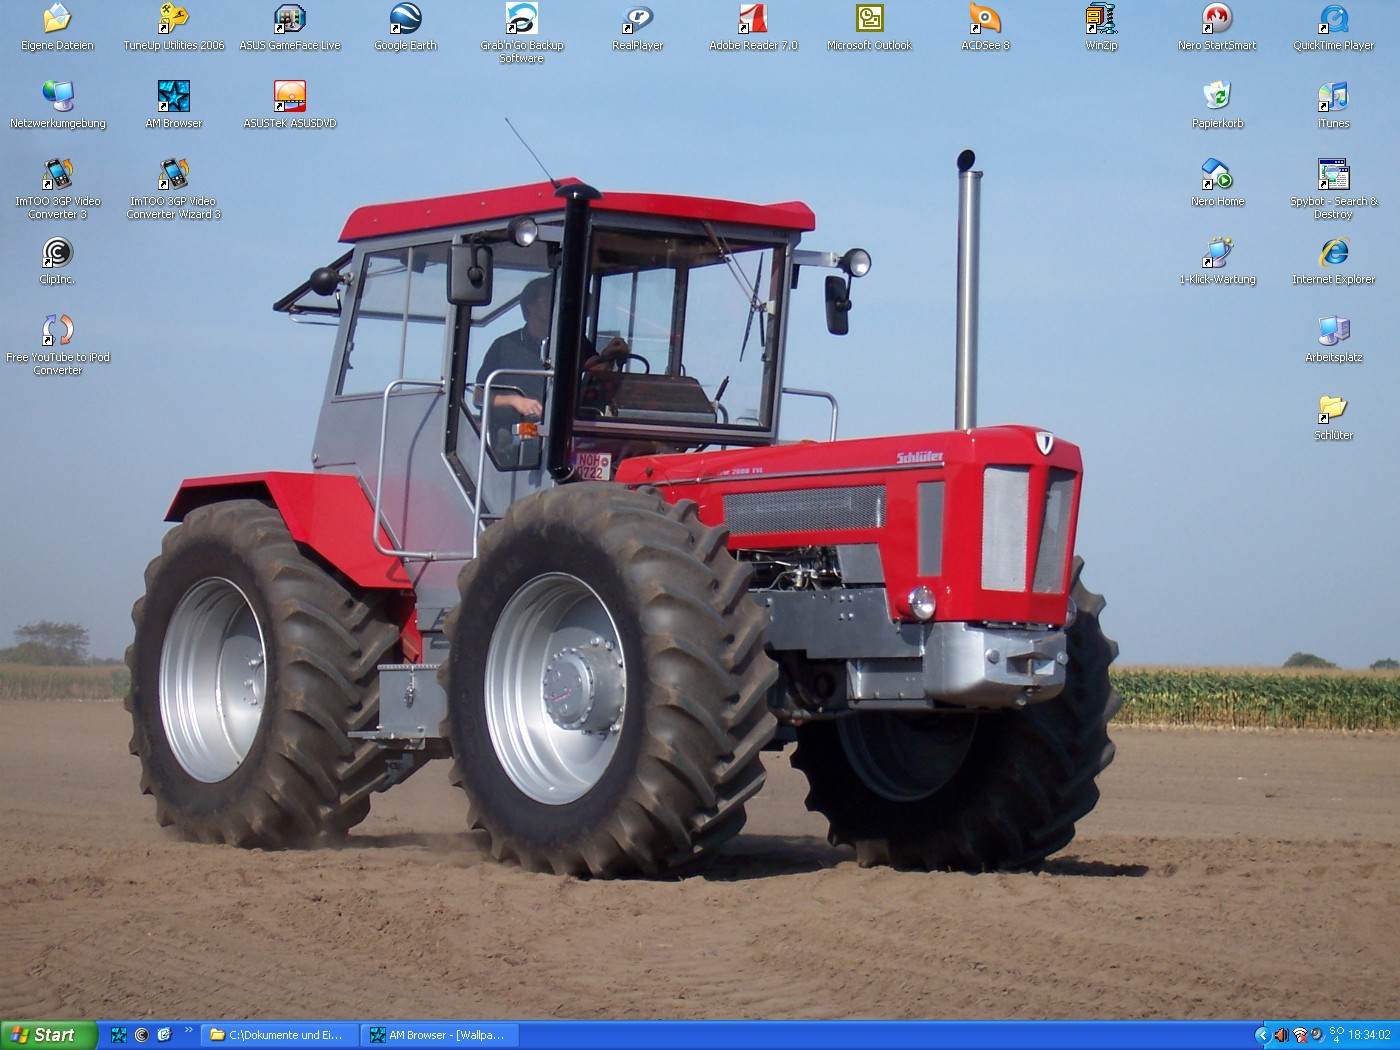Select the WinZip shortcut icon
Screen dimensions: 1400x1050
[1101, 20]
